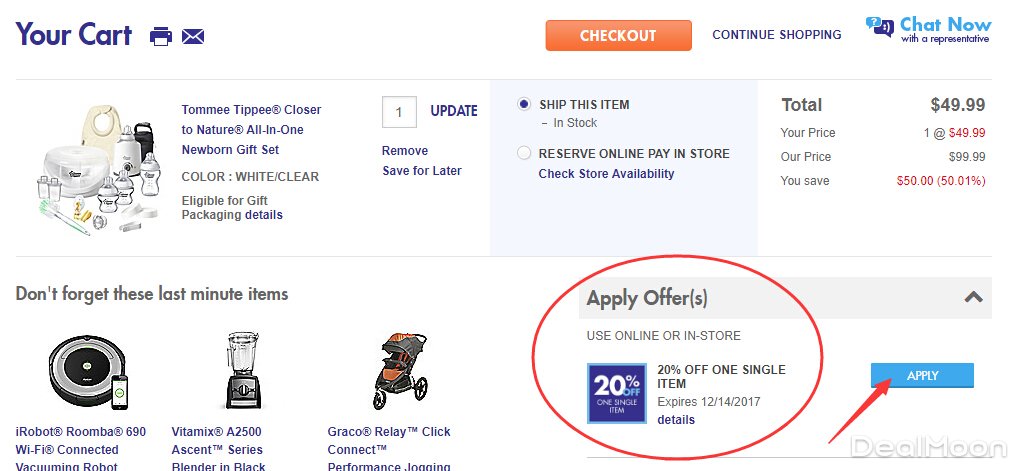This screenshot has width=1021, height=471.
Task: Check Store Availability link
Action: tap(606, 174)
